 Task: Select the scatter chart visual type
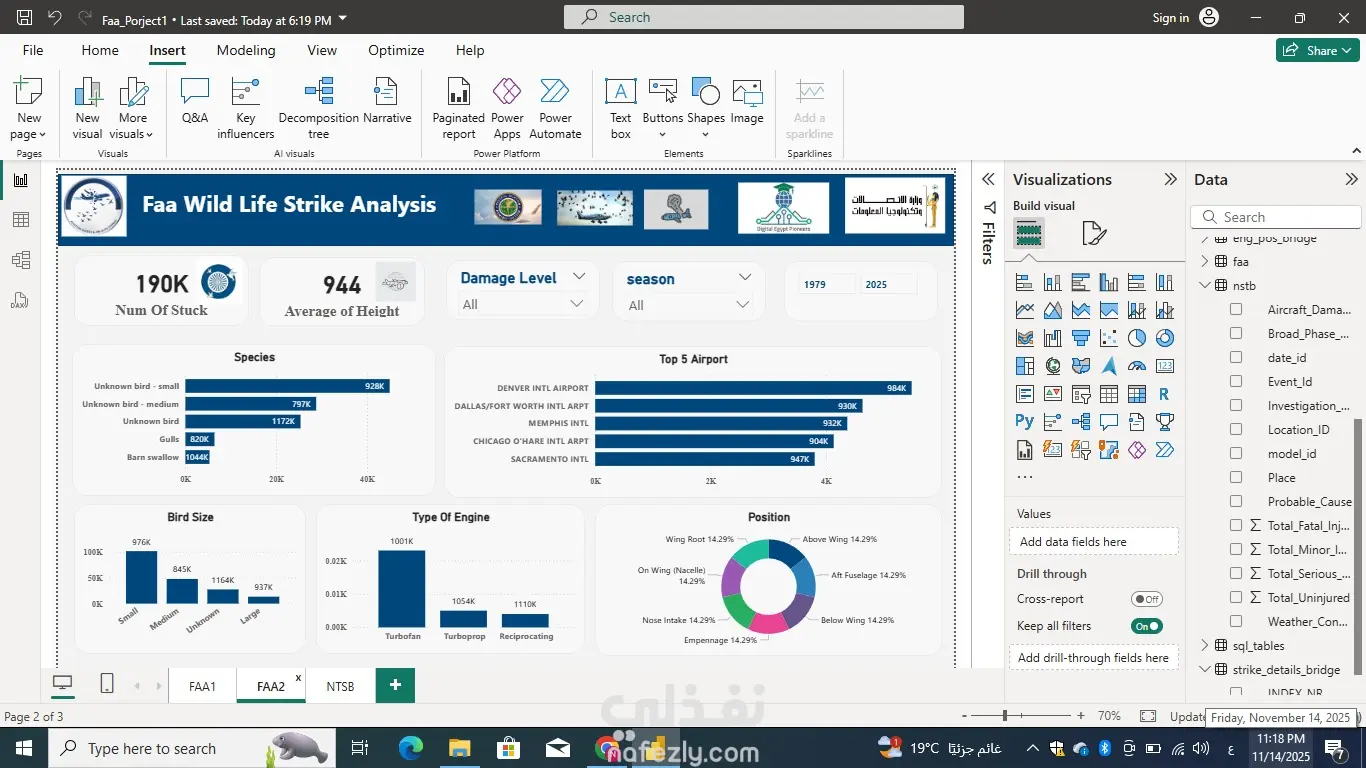tap(1109, 338)
